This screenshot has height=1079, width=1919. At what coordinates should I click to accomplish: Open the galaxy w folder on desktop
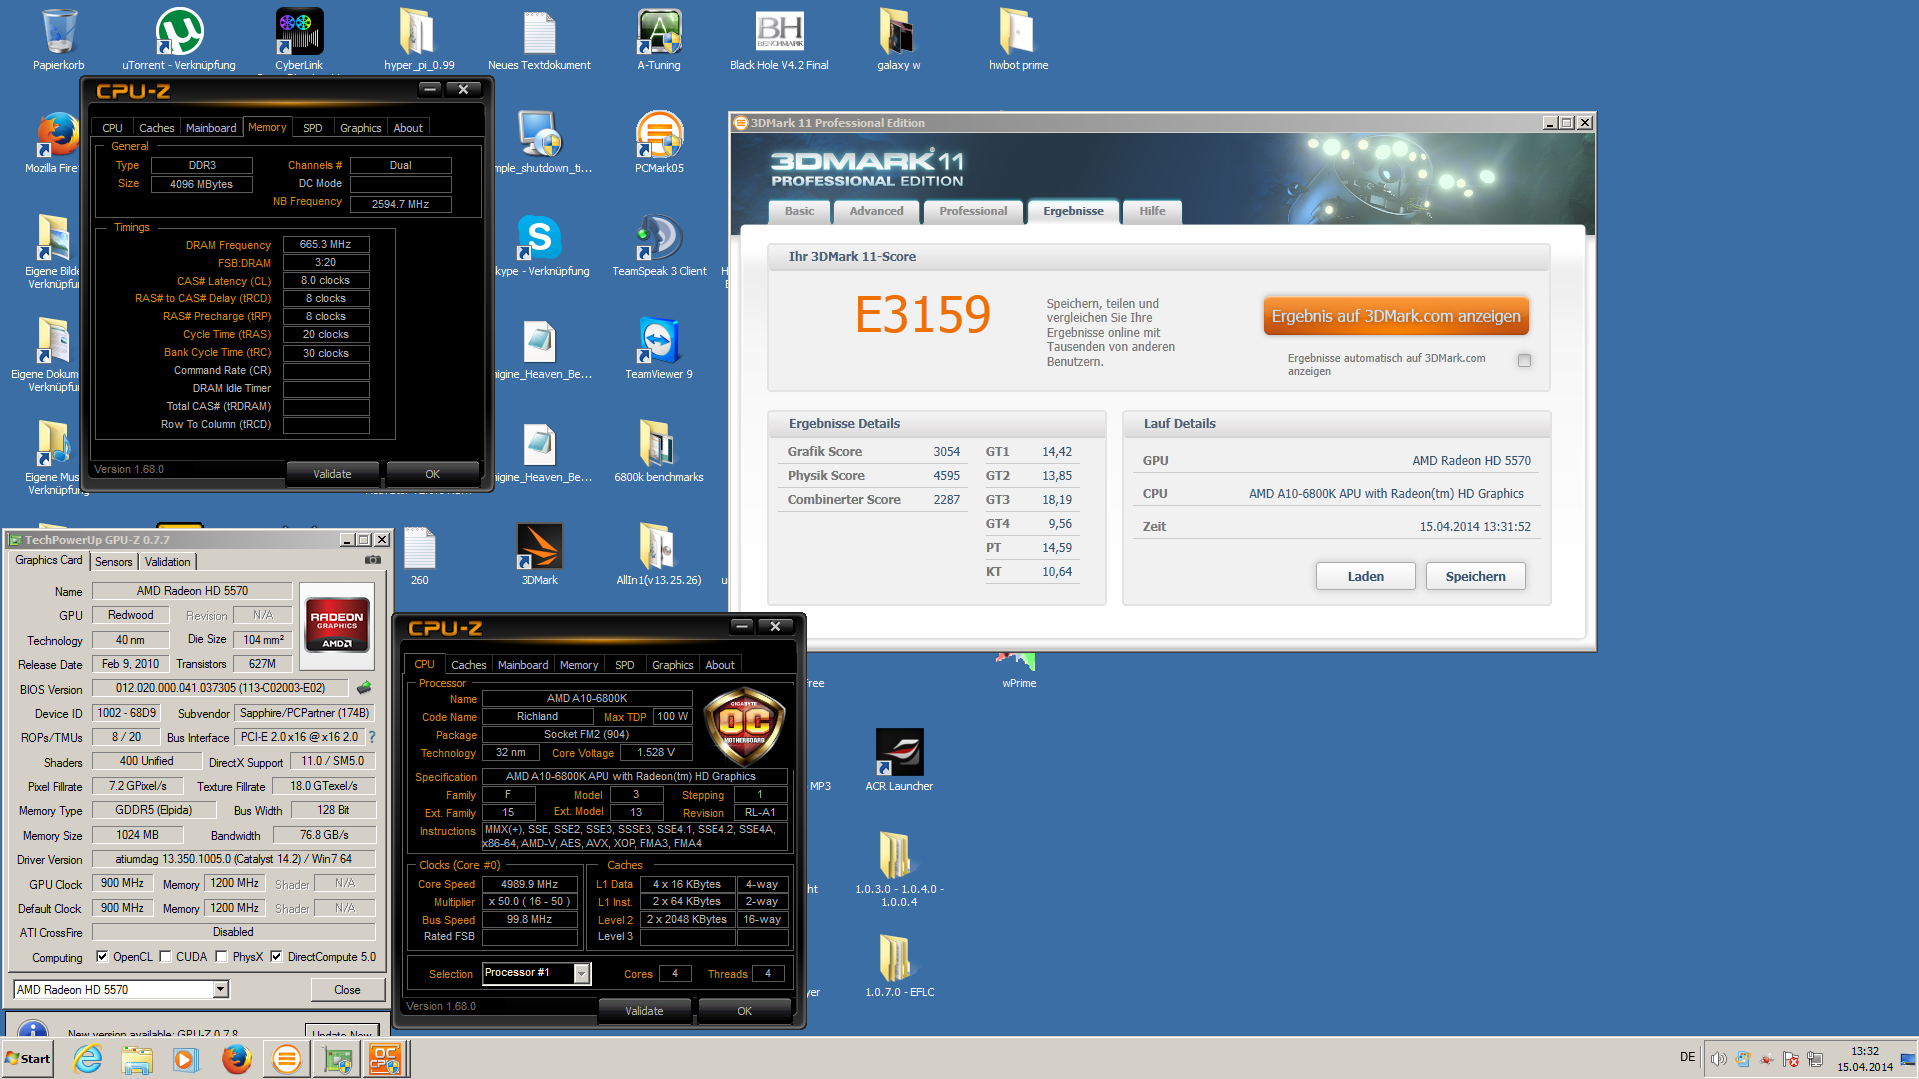click(898, 40)
